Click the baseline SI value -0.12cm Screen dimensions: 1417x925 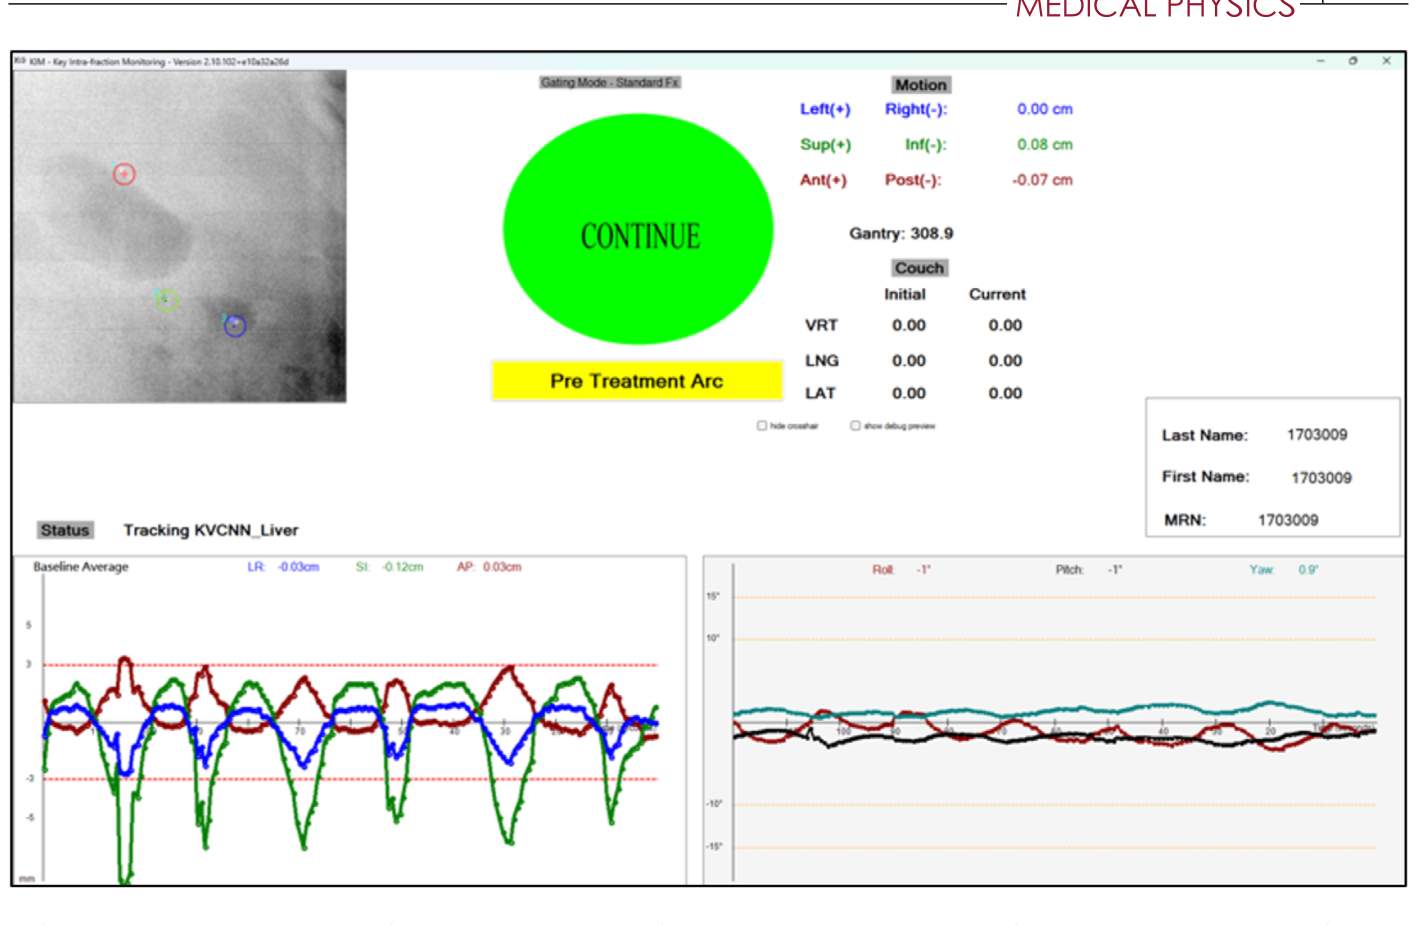pyautogui.click(x=402, y=567)
